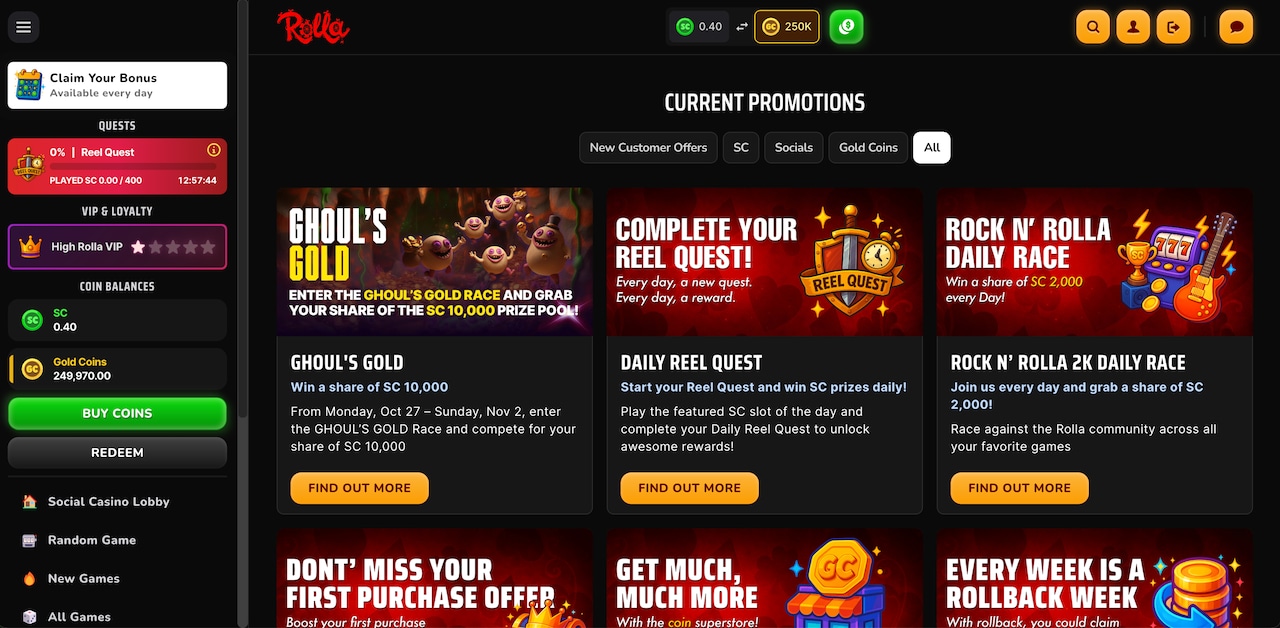This screenshot has height=628, width=1280.
Task: Select the Socials filter tab
Action: (x=794, y=147)
